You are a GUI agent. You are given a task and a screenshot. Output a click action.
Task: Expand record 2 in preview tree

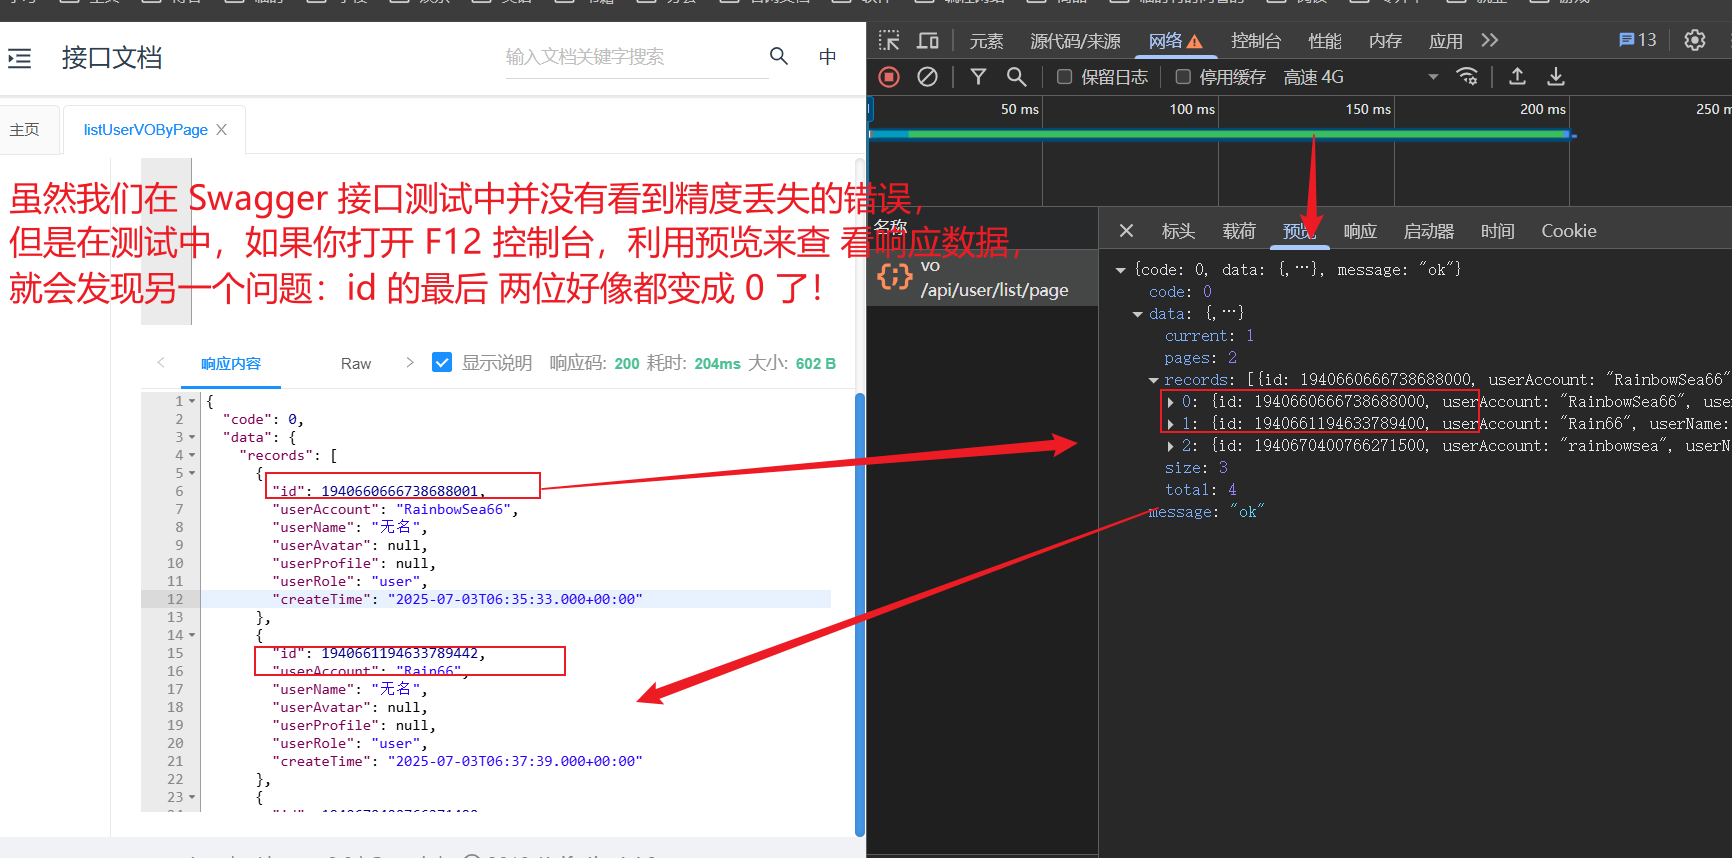pos(1171,446)
